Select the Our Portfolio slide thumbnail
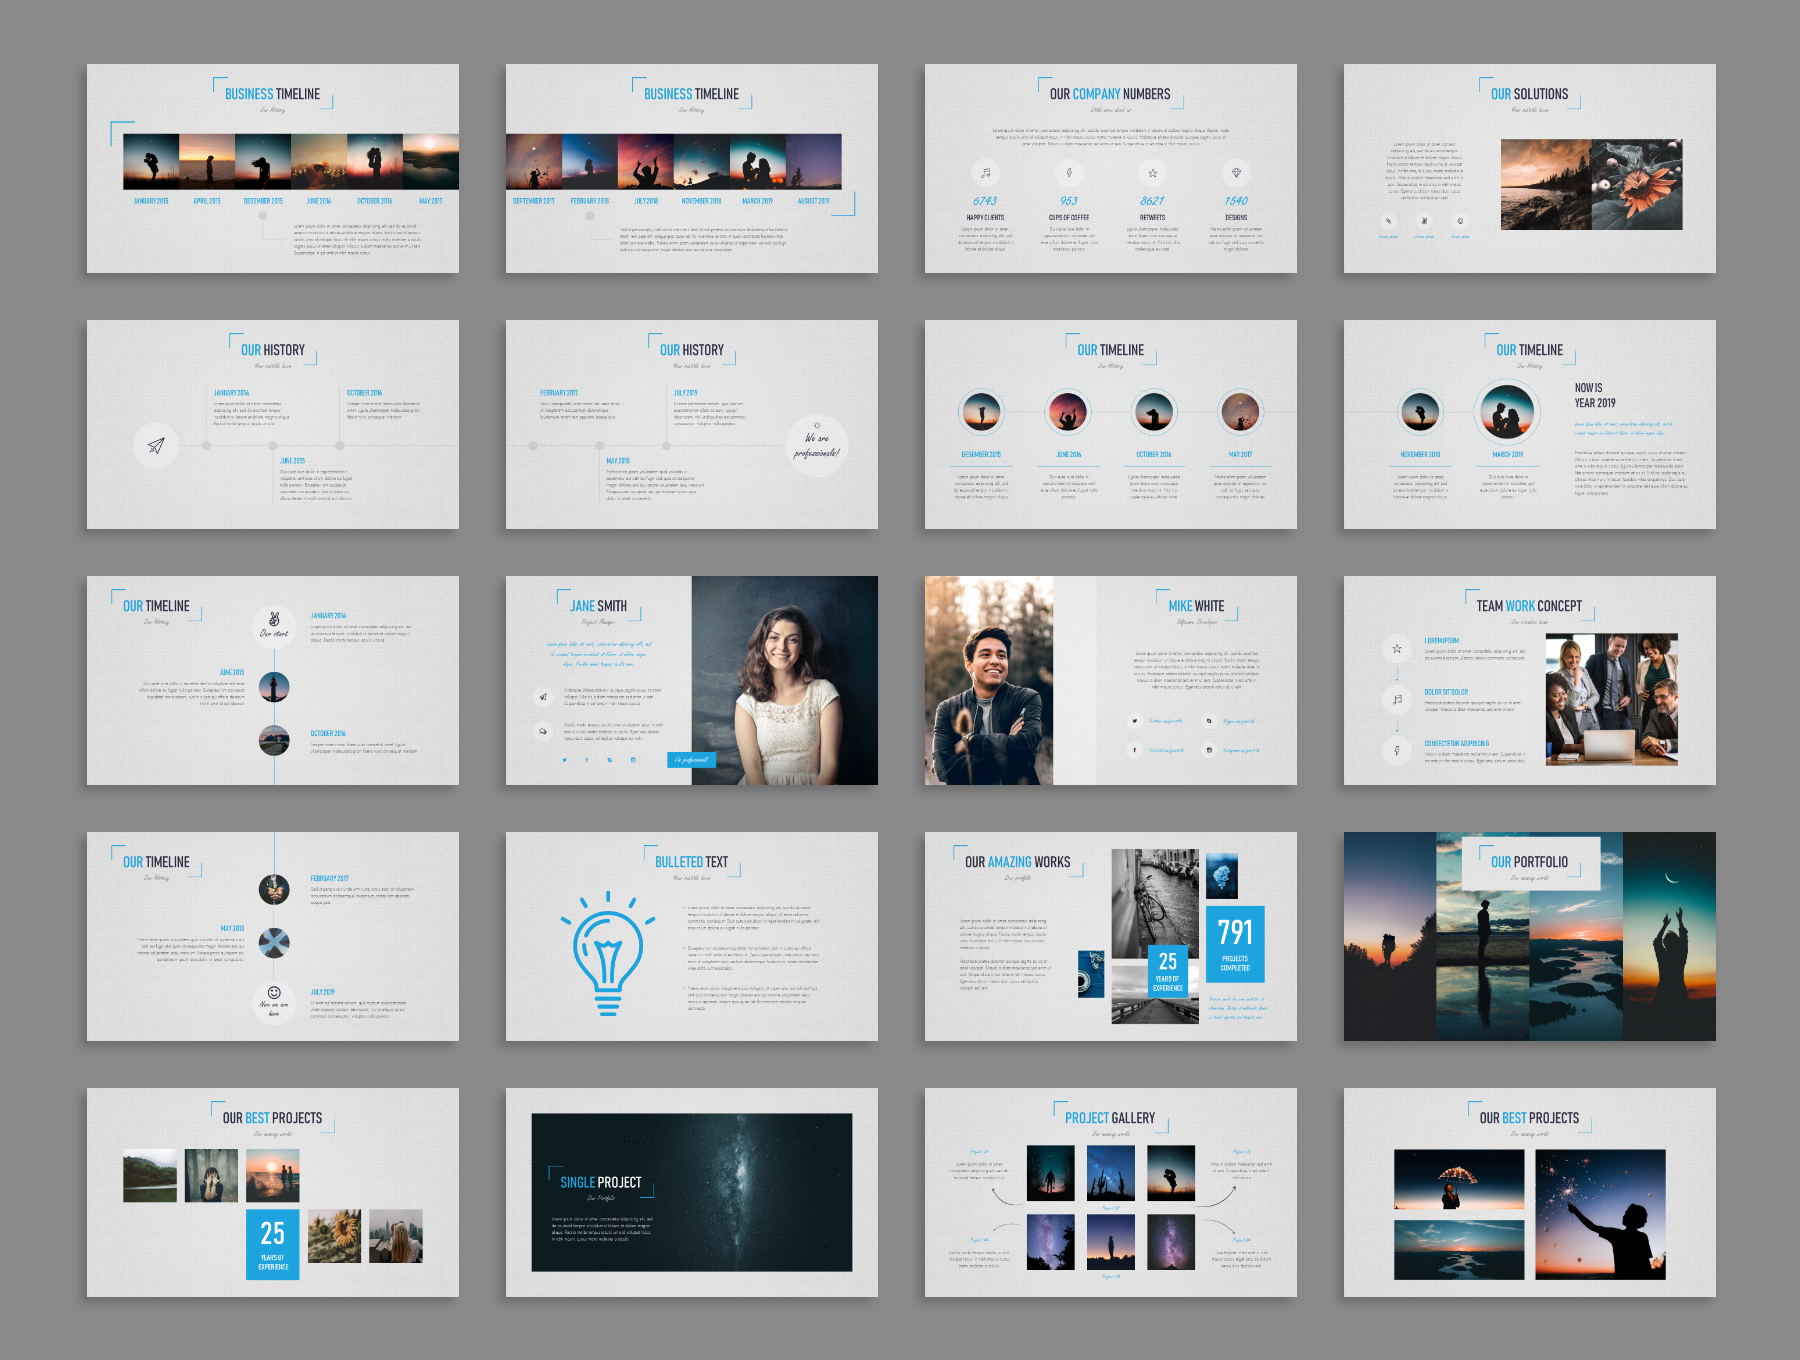Screen dimensions: 1800x1360 (1529, 936)
